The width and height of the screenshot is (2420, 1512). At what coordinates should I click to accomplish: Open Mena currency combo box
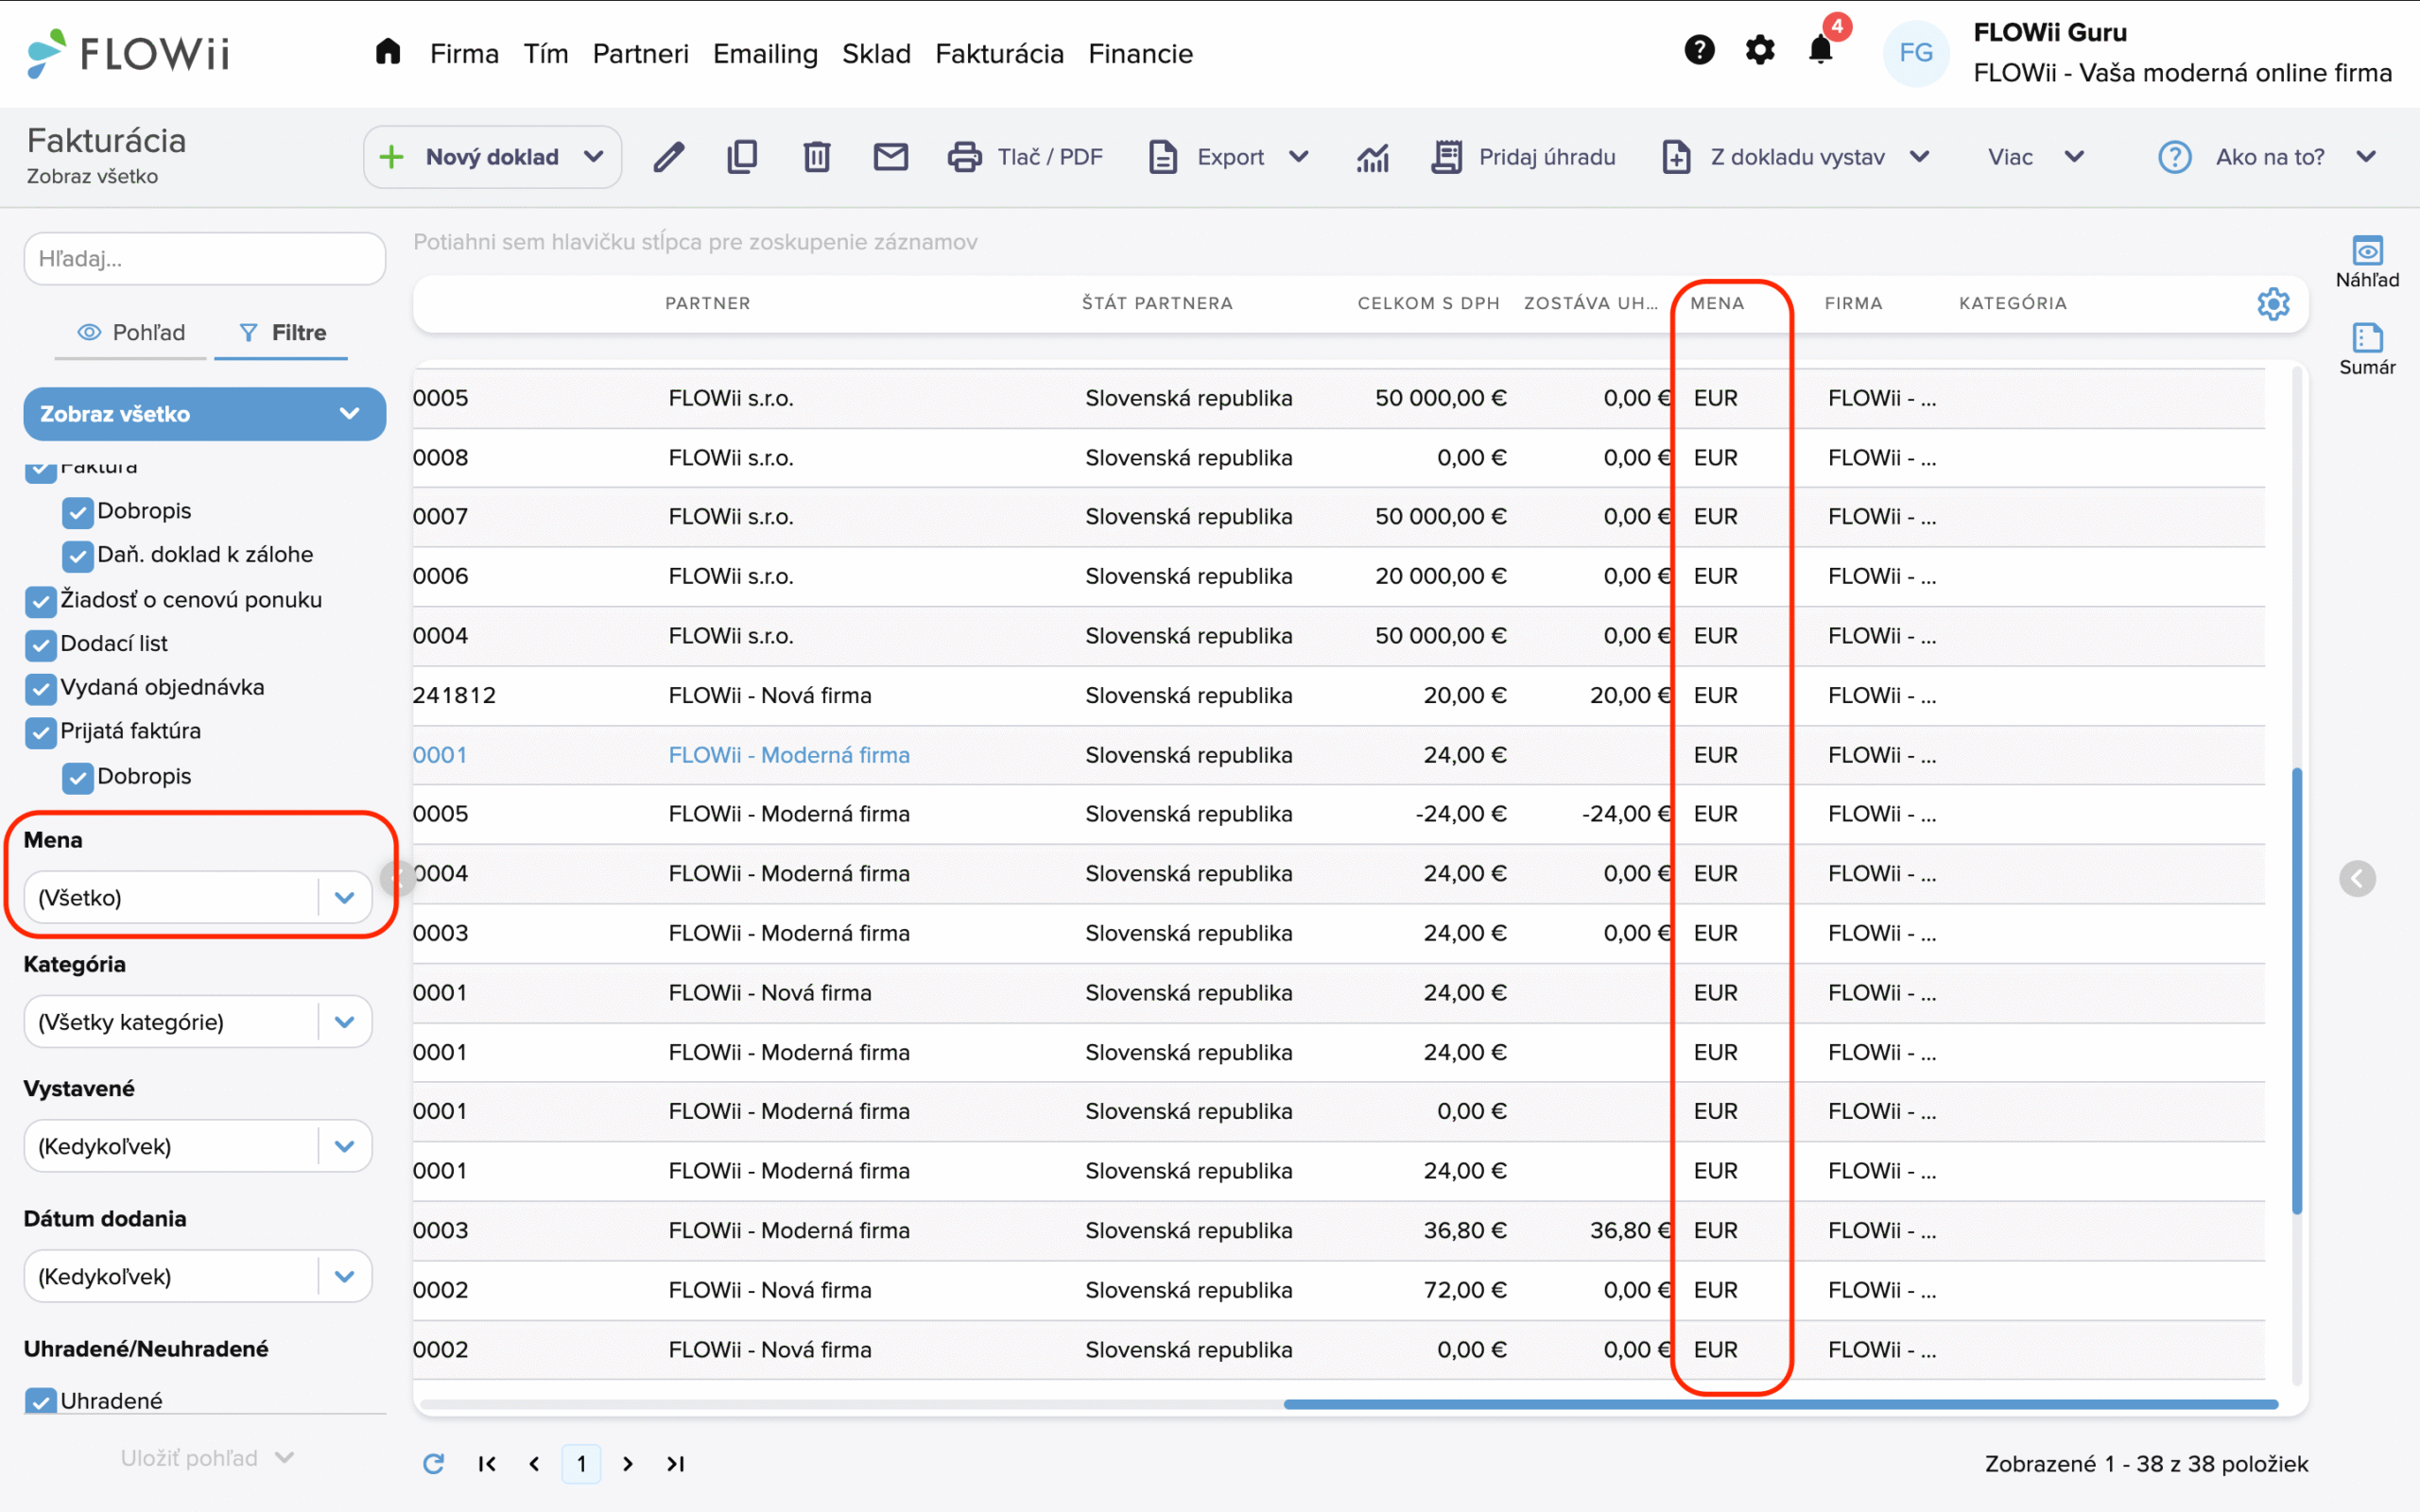[198, 897]
